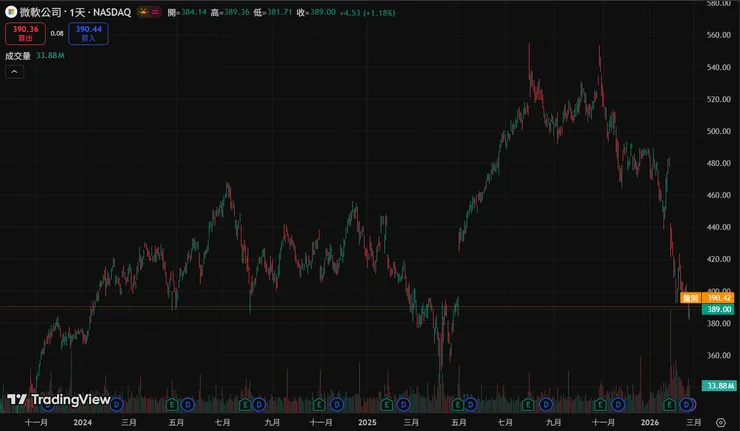740x431 pixels.
Task: Select the 成交量 volume indicator label
Action: click(x=18, y=56)
